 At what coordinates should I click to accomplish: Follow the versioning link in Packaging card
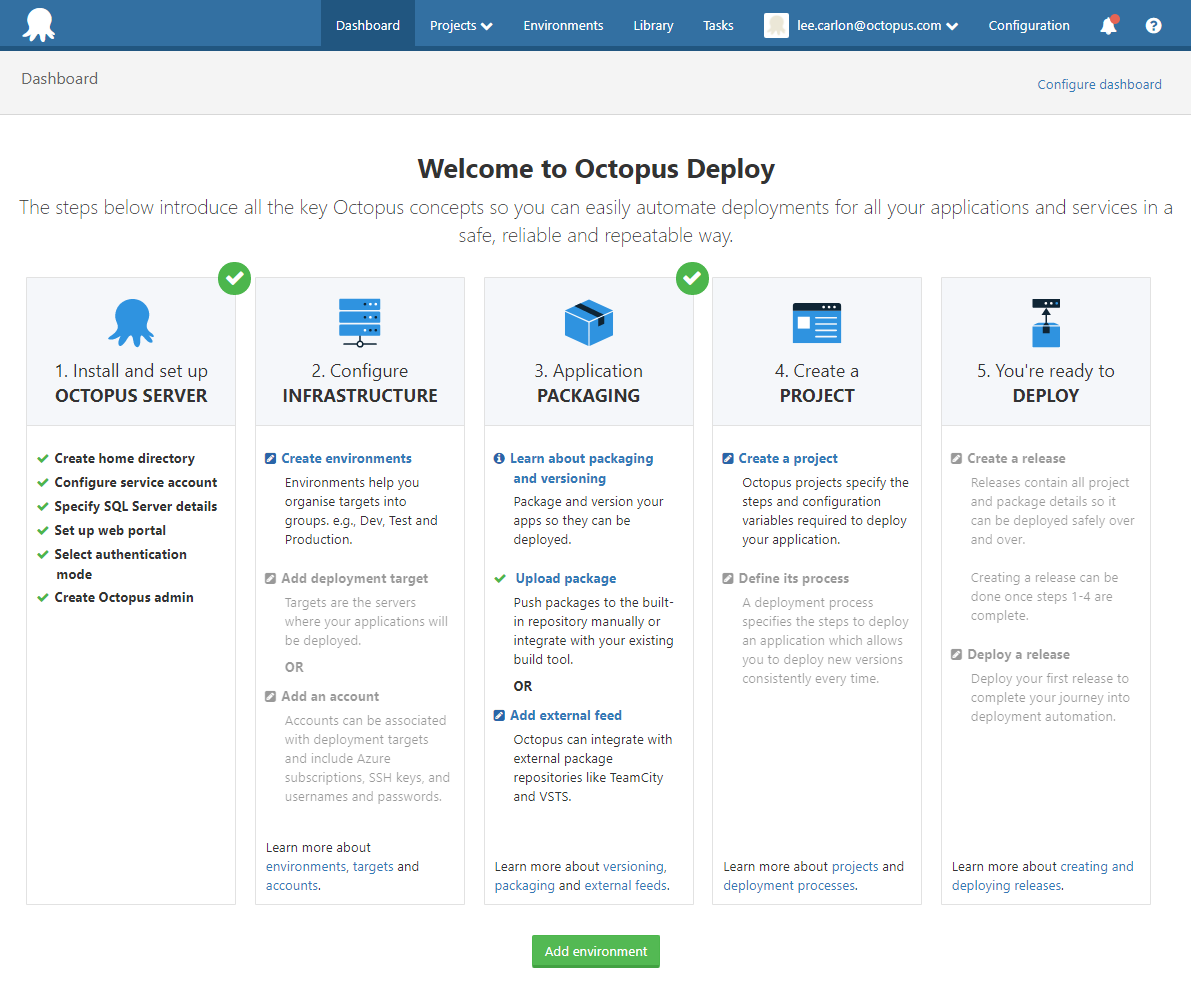[633, 867]
